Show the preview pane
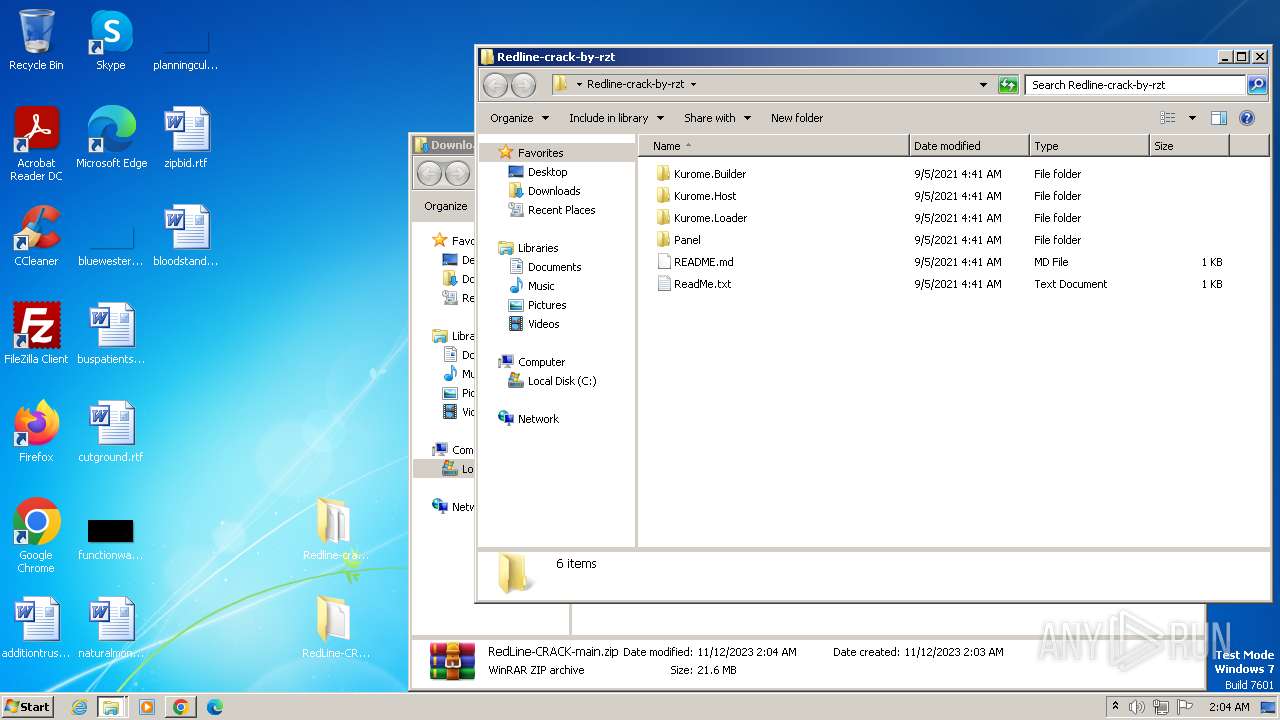The width and height of the screenshot is (1280, 720). tap(1218, 118)
